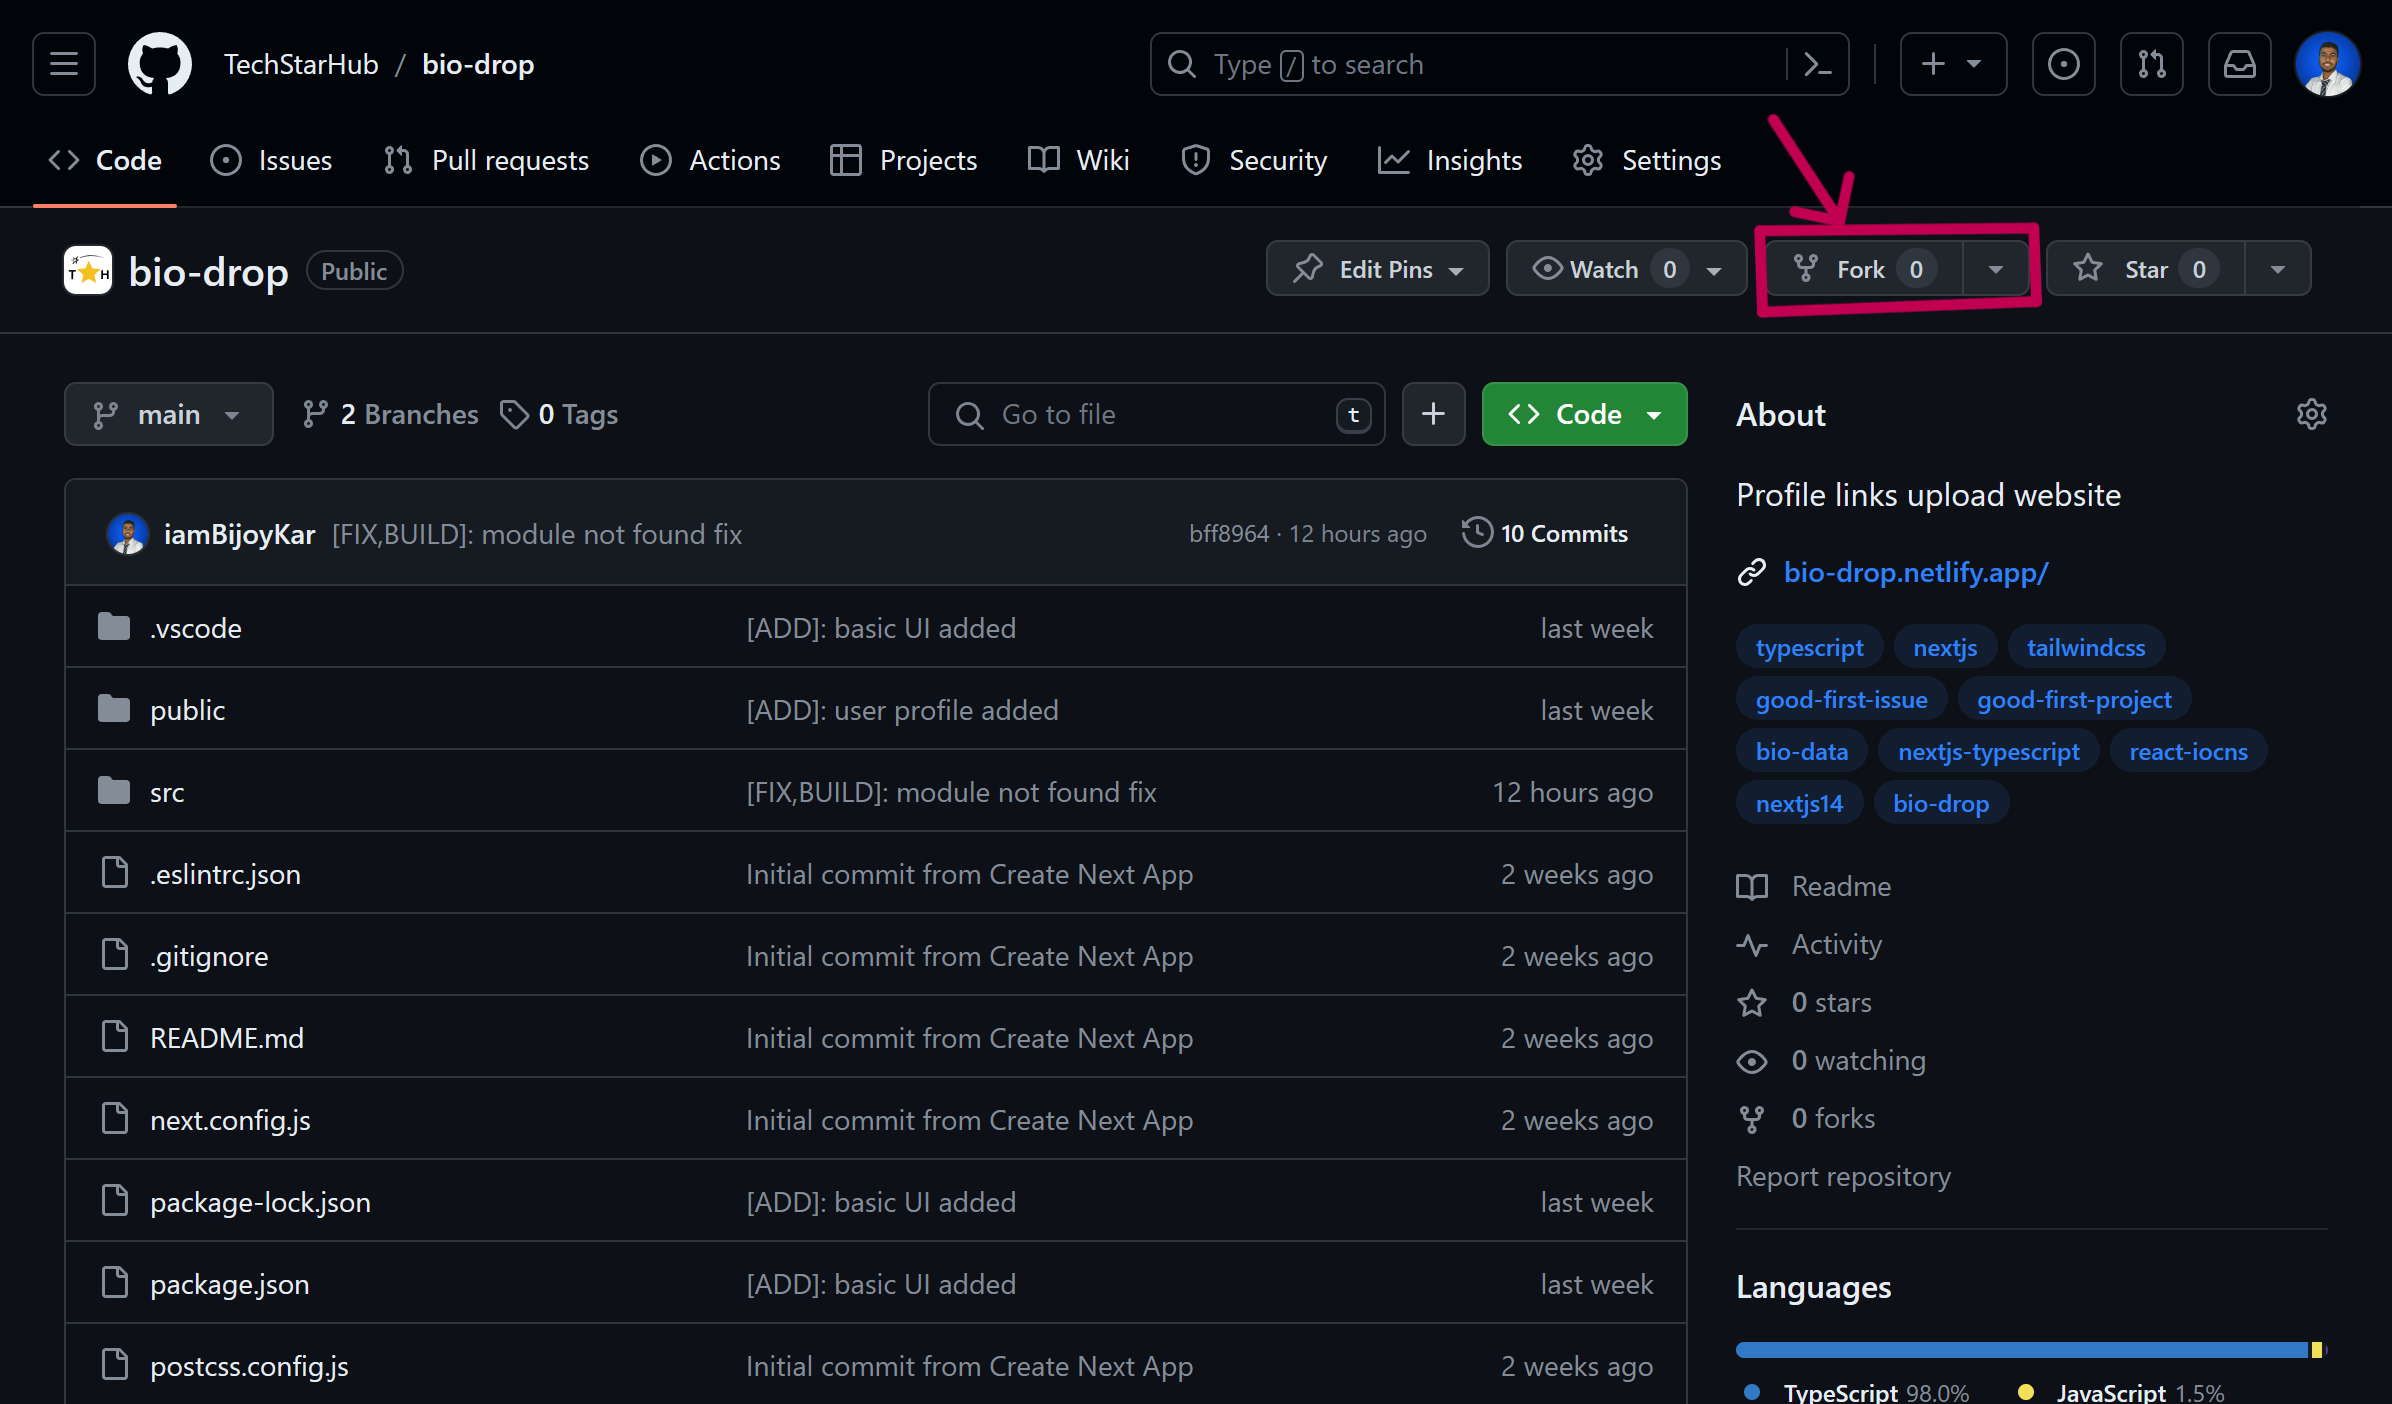Image resolution: width=2392 pixels, height=1404 pixels.
Task: View the 0 Tags link
Action: pos(559,414)
